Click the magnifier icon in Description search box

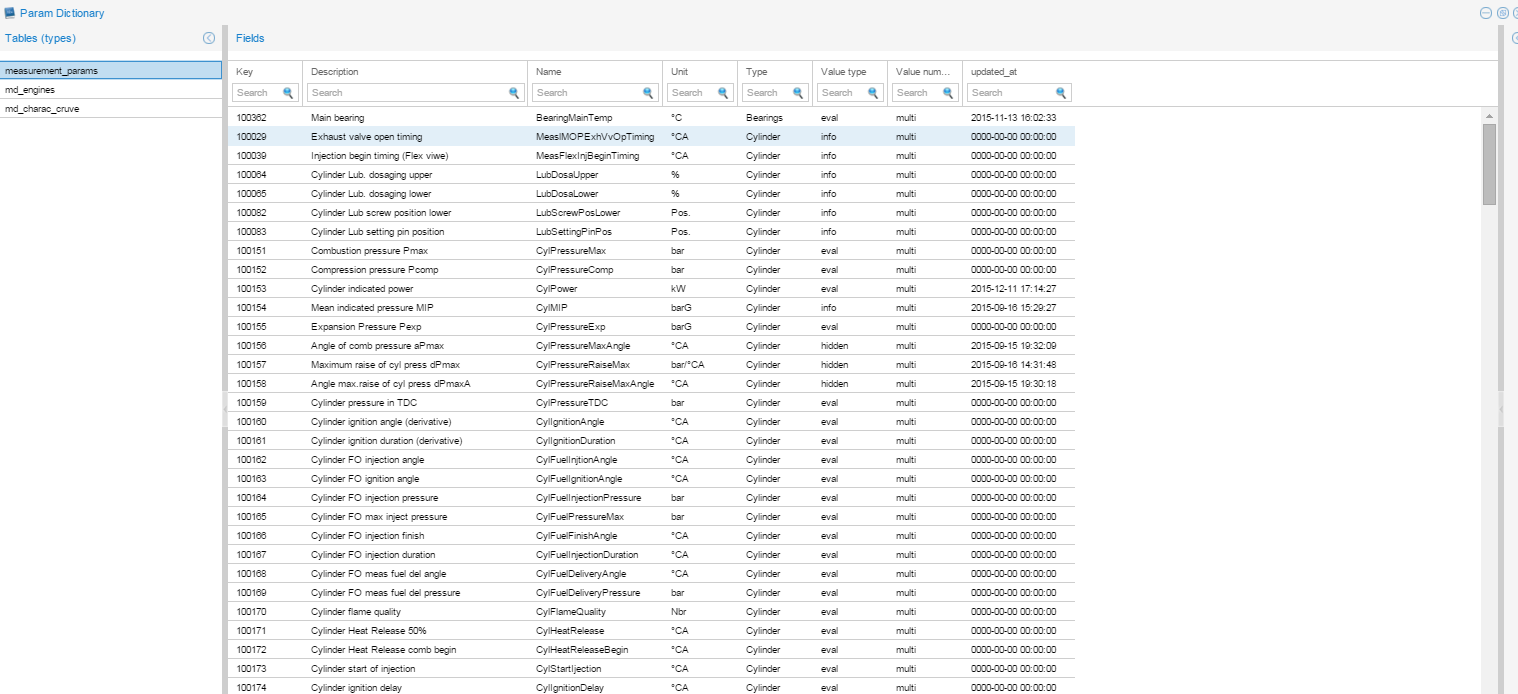click(x=514, y=93)
